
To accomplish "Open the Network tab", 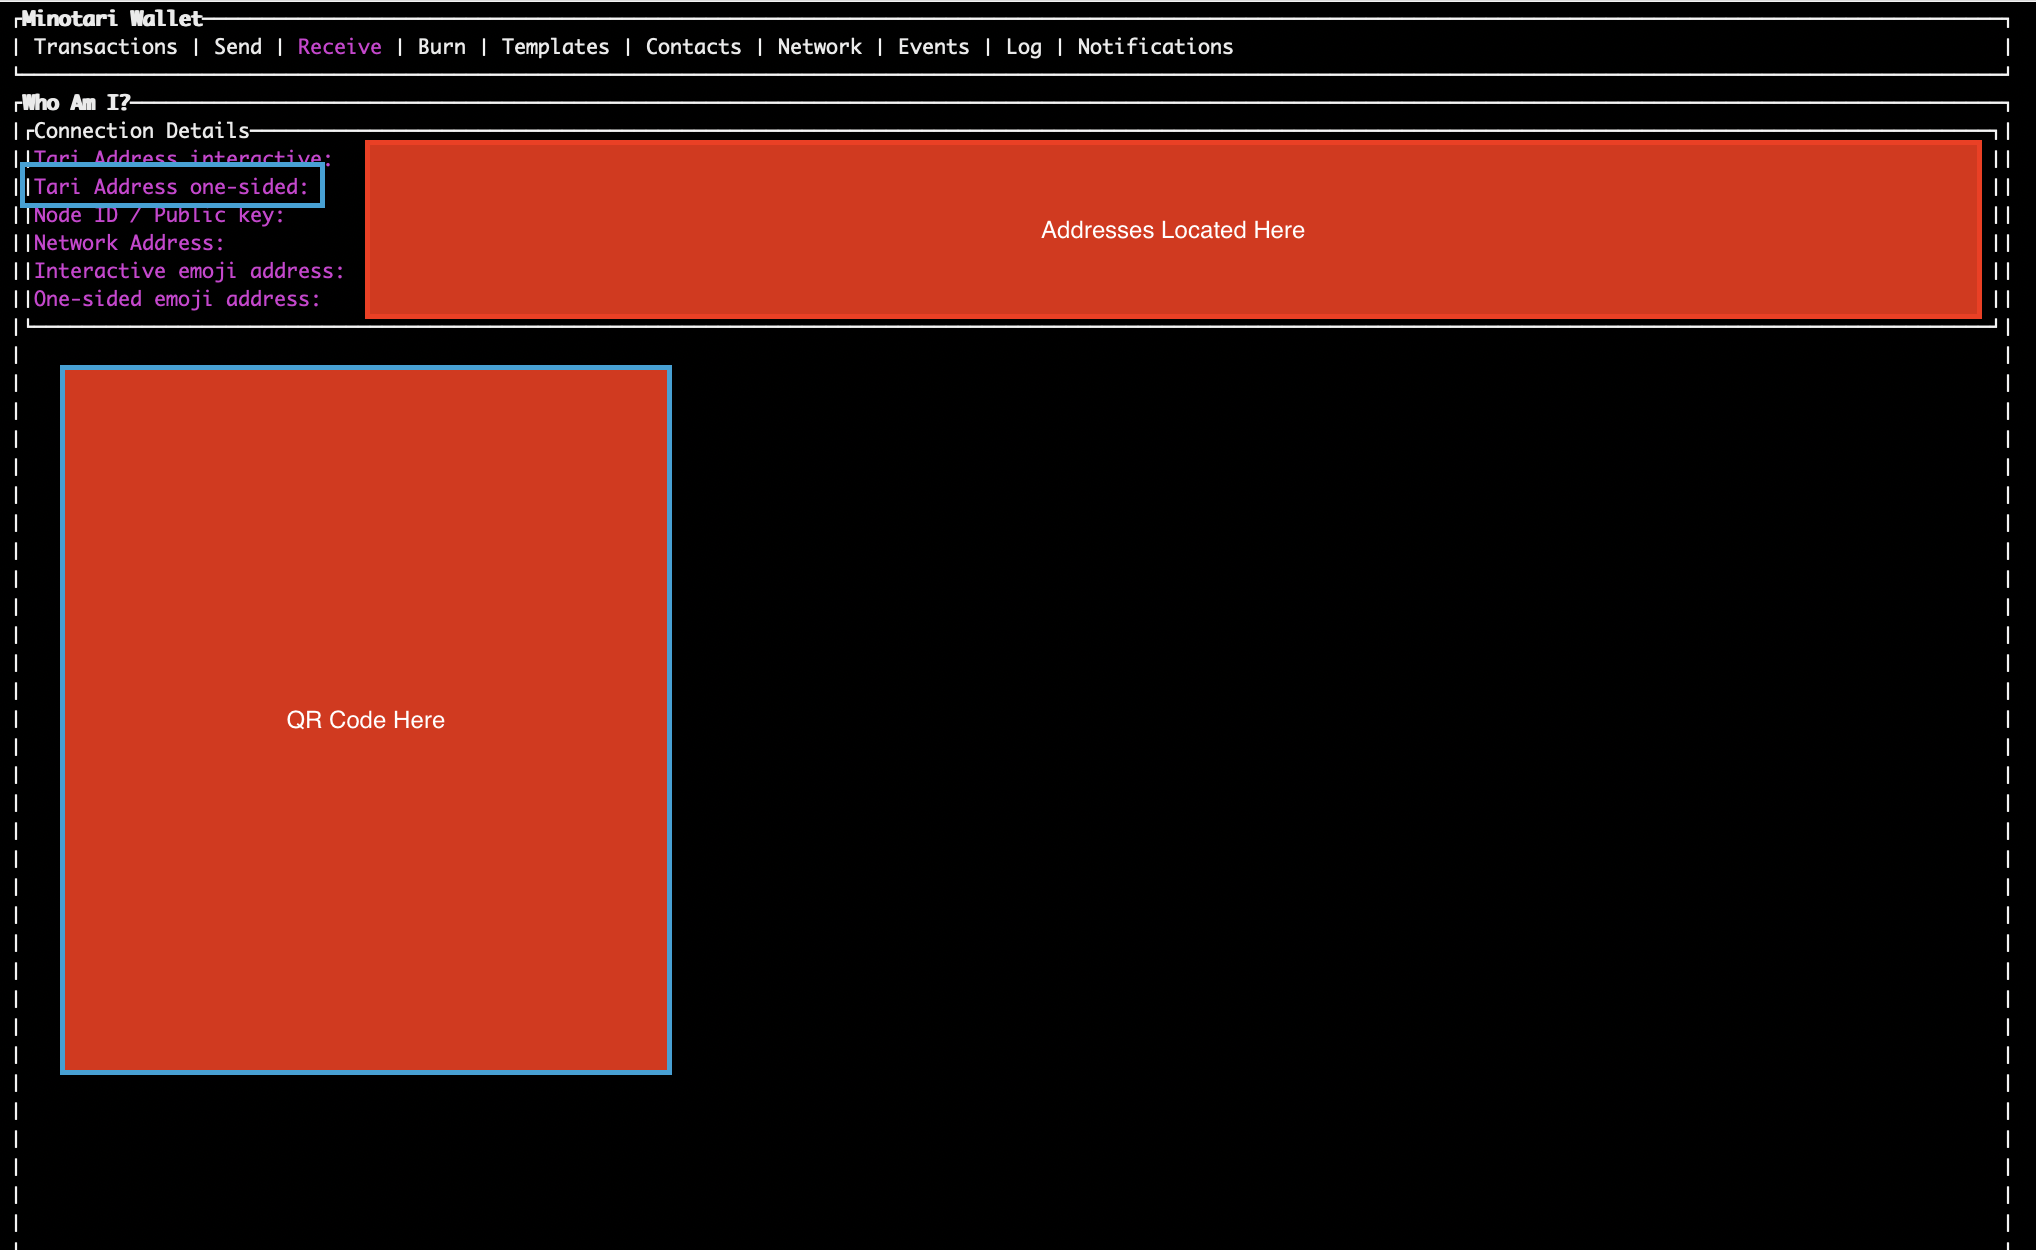I will click(x=819, y=47).
